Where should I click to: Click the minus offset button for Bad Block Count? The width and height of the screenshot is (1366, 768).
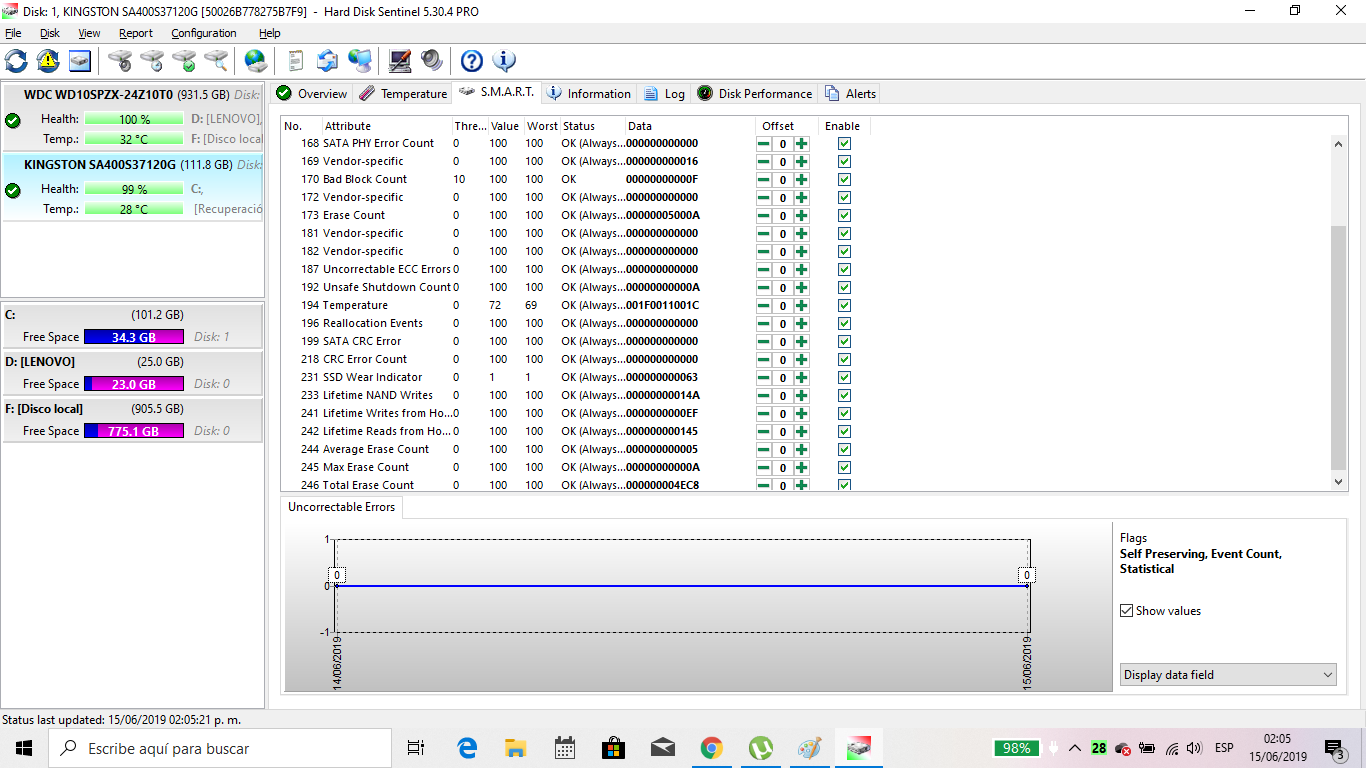point(764,180)
